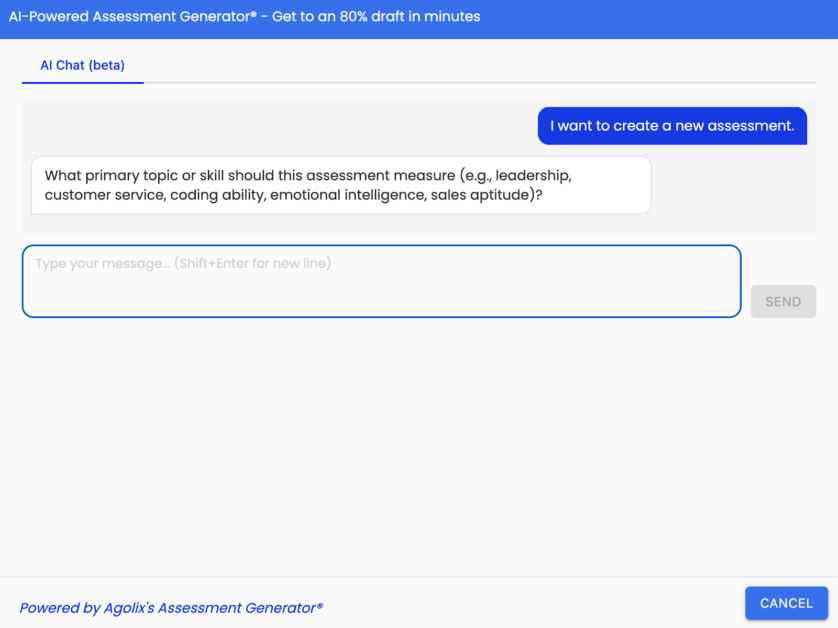Click the '(Shift+Enter for new line)' hint text
Screen dimensions: 838x628
coord(253,264)
